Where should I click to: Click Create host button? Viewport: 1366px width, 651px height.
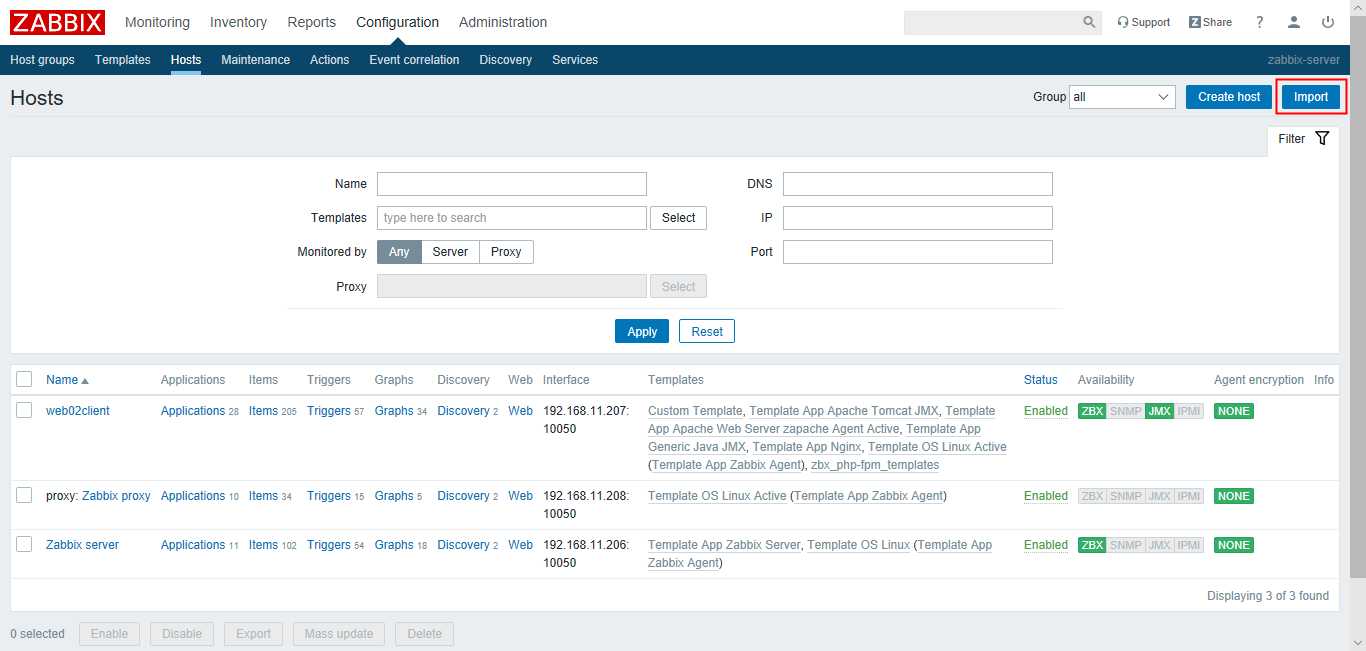1229,97
